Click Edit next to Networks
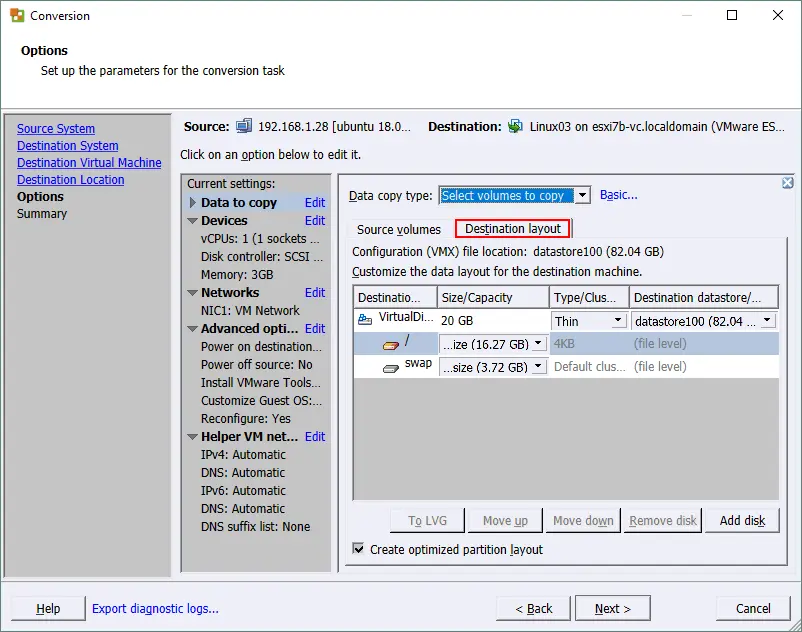Viewport: 802px width, 632px height. coord(315,292)
